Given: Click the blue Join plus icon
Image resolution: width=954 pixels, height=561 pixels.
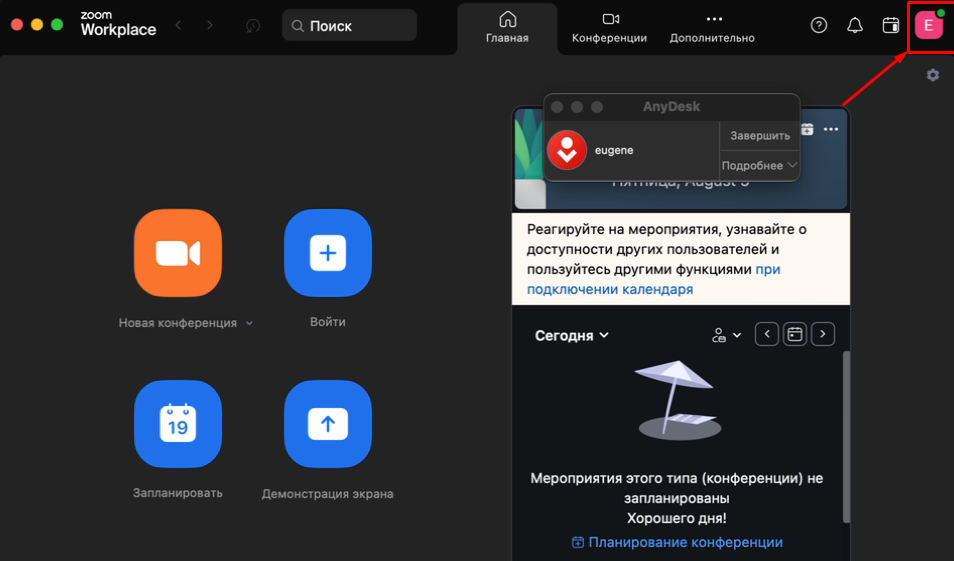Looking at the screenshot, I should tap(327, 253).
